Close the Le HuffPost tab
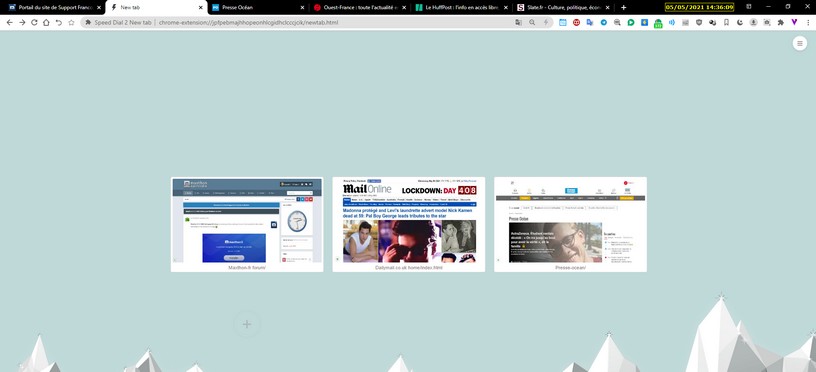The width and height of the screenshot is (816, 372). 505,8
